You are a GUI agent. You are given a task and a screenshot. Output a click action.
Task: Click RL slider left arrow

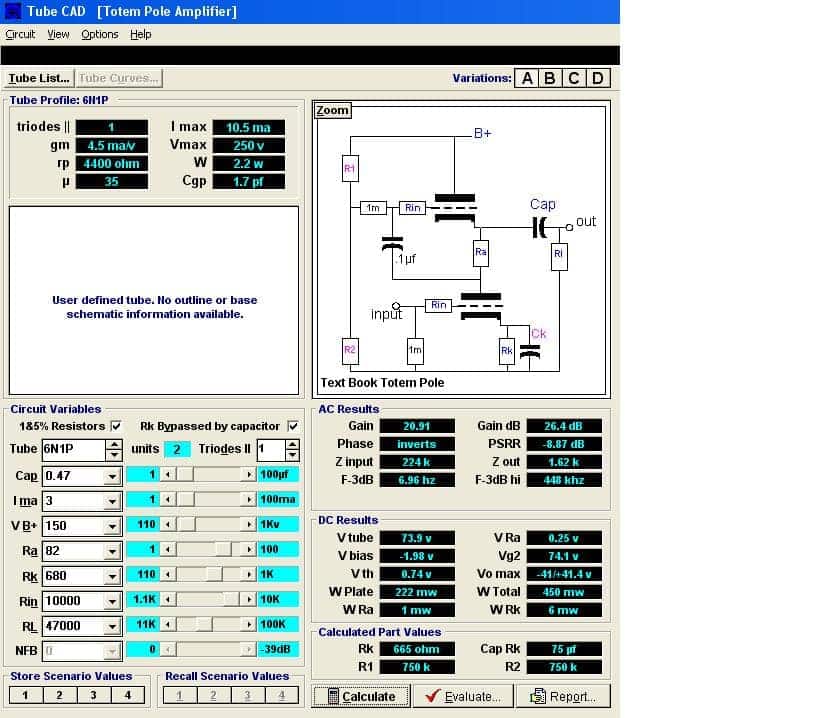click(168, 624)
